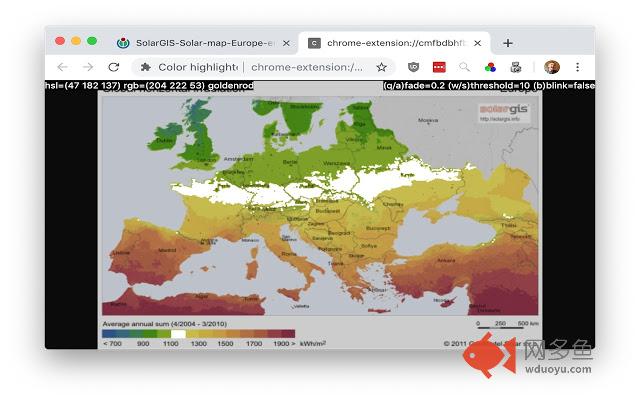Click the extension icon left of the profile avatar

[x=516, y=67]
